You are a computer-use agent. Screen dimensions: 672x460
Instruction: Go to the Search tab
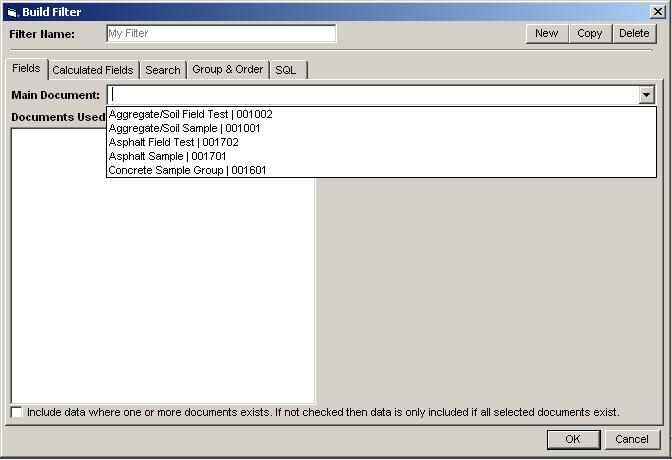(x=162, y=70)
